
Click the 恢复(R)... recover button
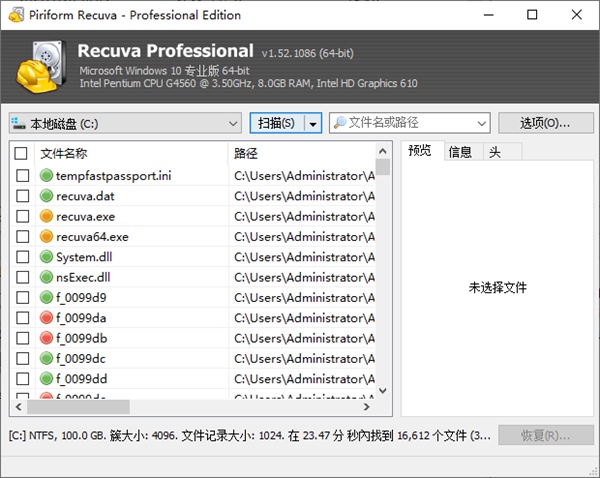[x=546, y=435]
